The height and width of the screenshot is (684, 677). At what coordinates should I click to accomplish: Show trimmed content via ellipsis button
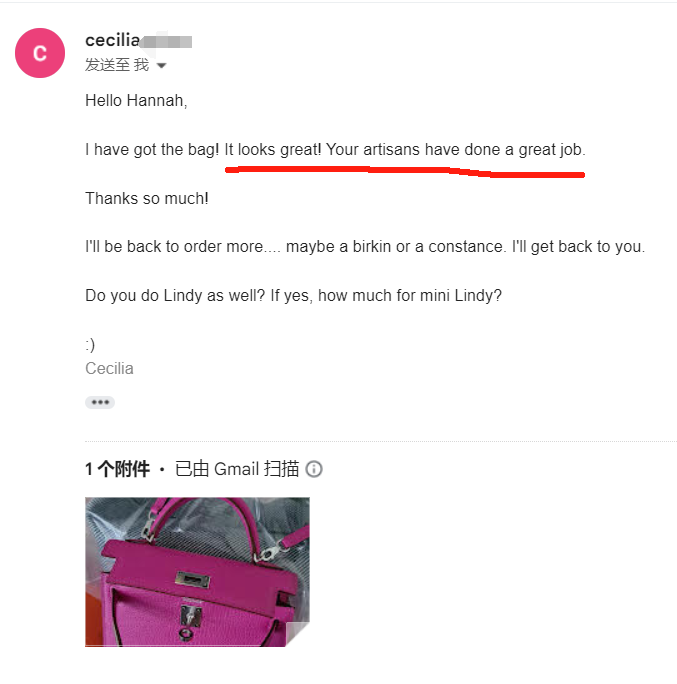100,402
